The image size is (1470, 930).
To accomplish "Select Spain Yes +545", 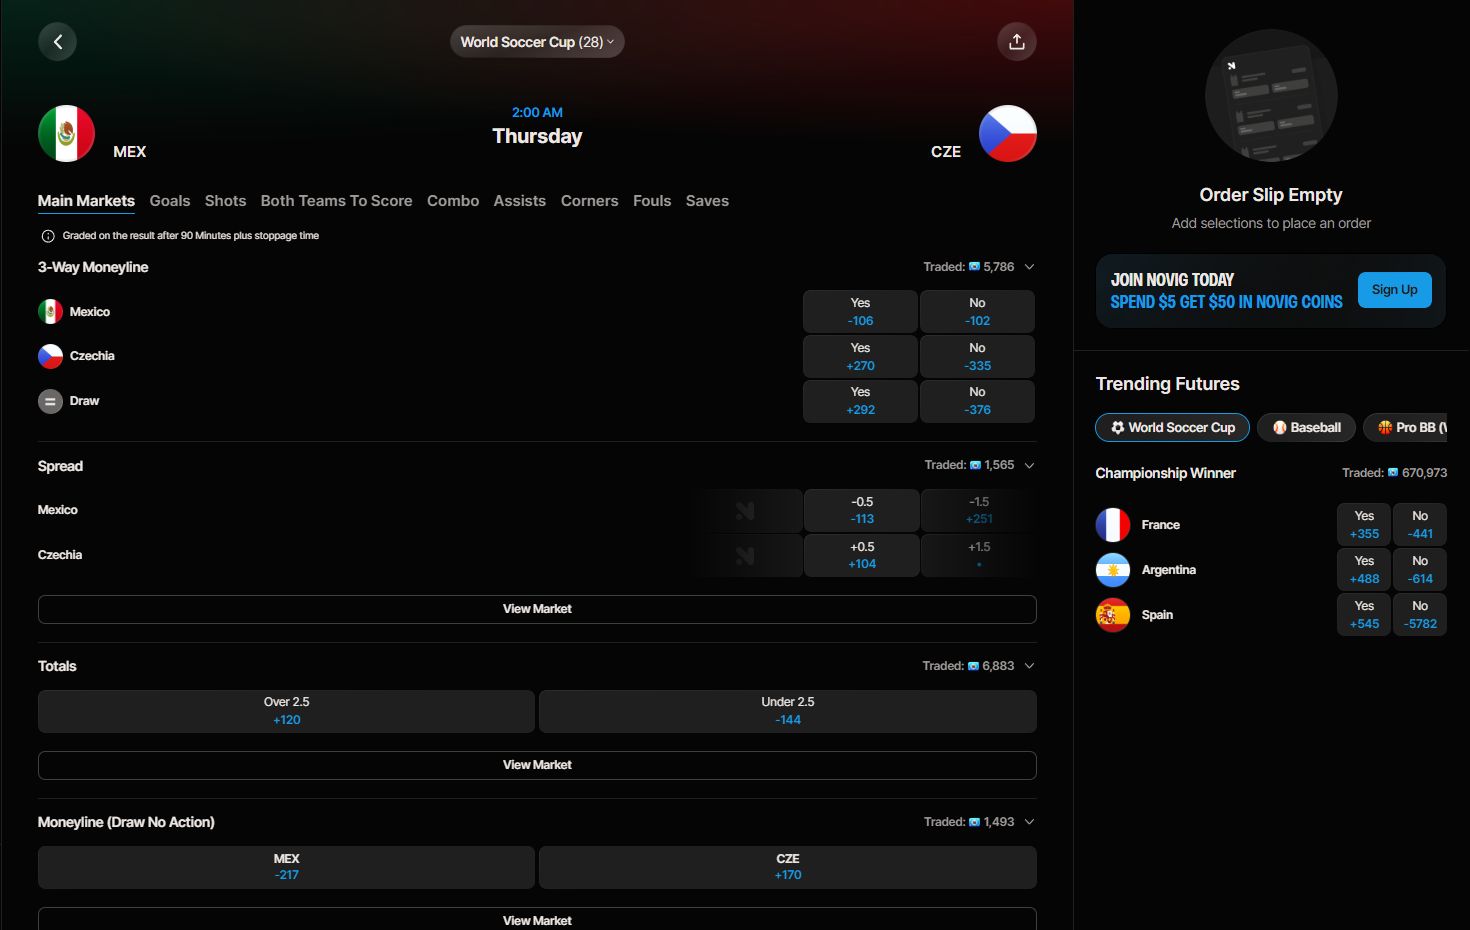I will 1364,615.
